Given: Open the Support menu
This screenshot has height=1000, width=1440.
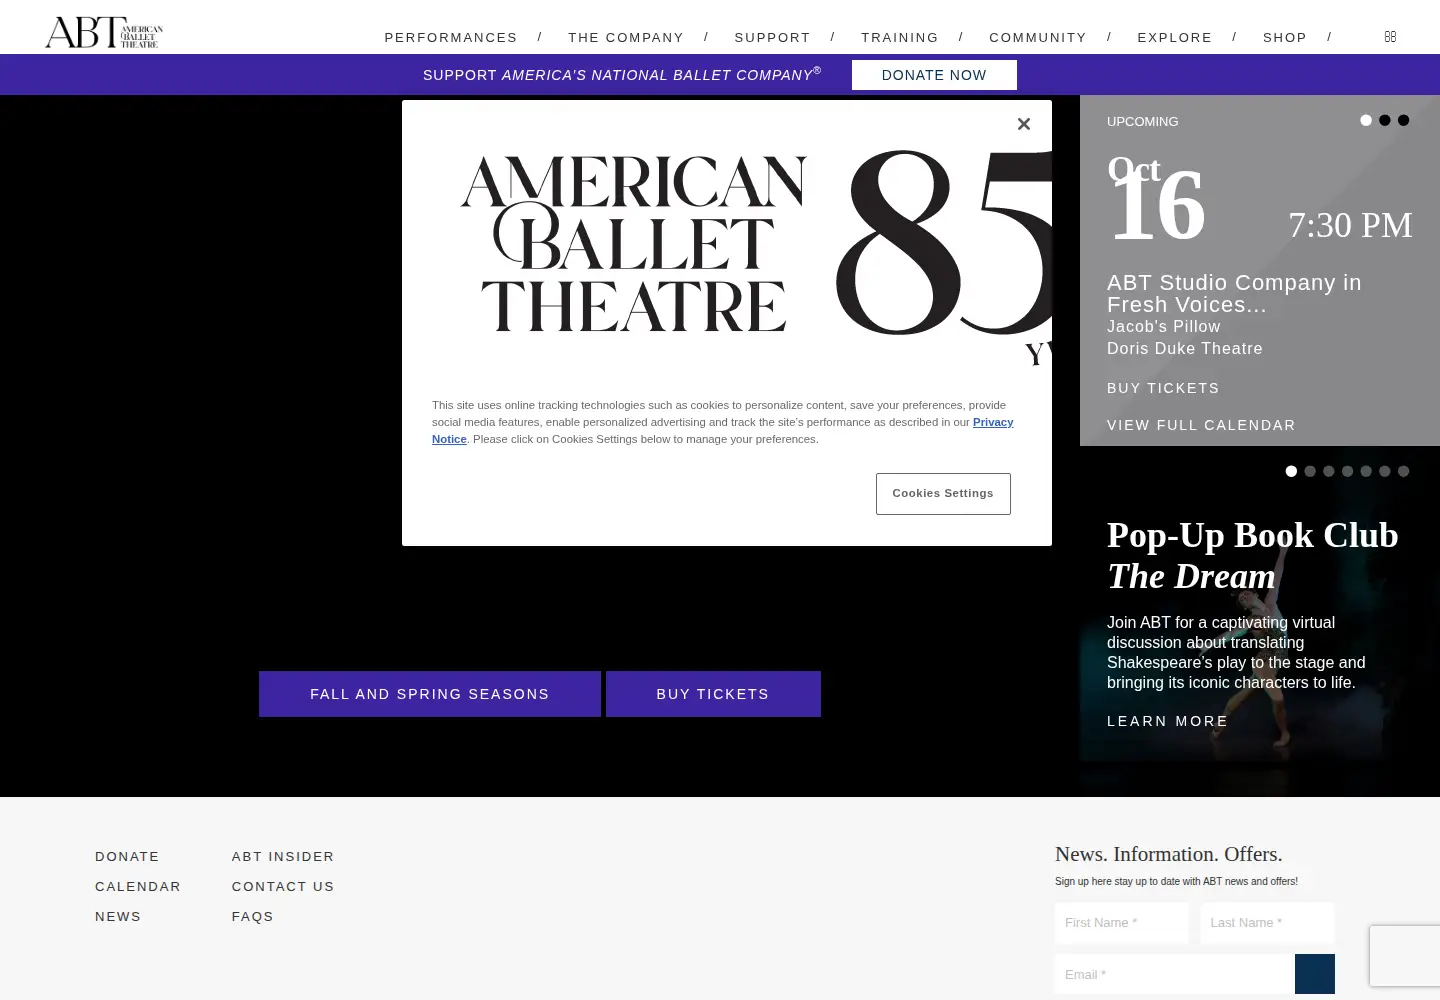Looking at the screenshot, I should pos(773,38).
